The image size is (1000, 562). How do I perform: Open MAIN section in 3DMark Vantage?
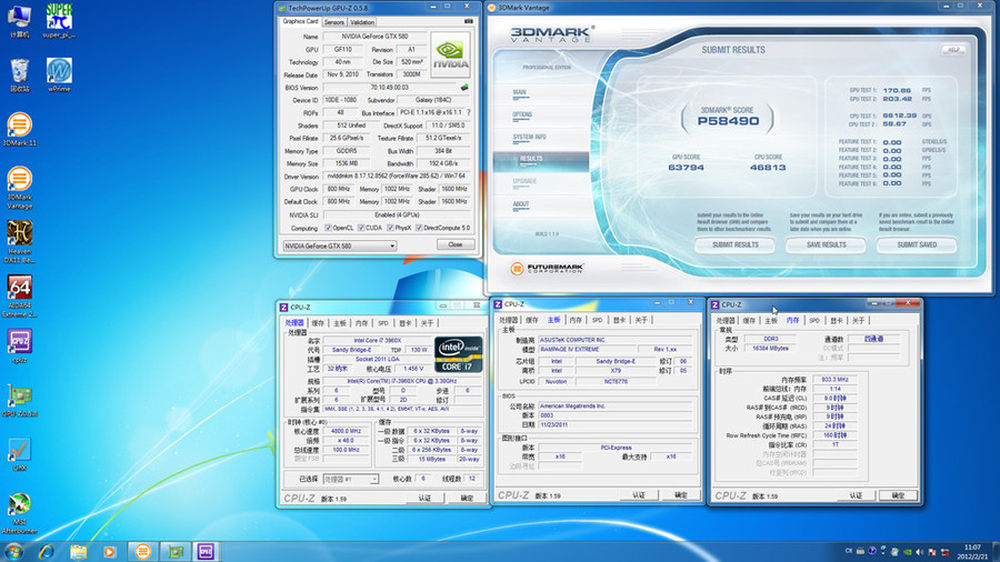point(520,93)
